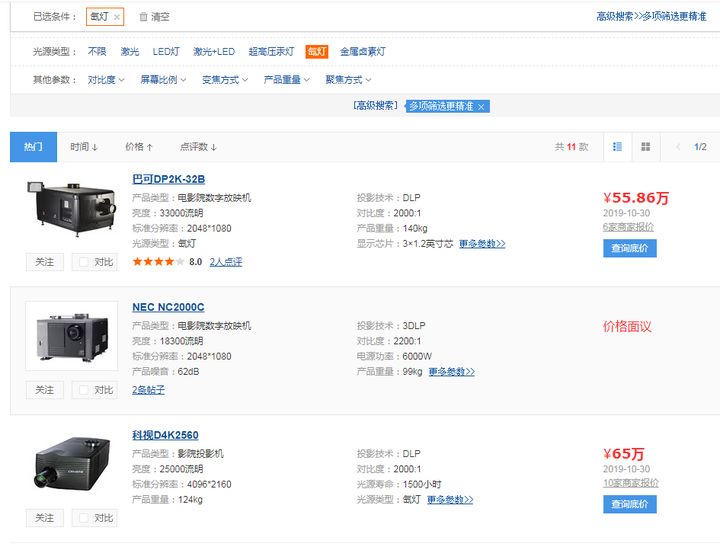Viewport: 720px width, 550px height.
Task: Open 6家商家报价 link
Action: click(x=628, y=227)
